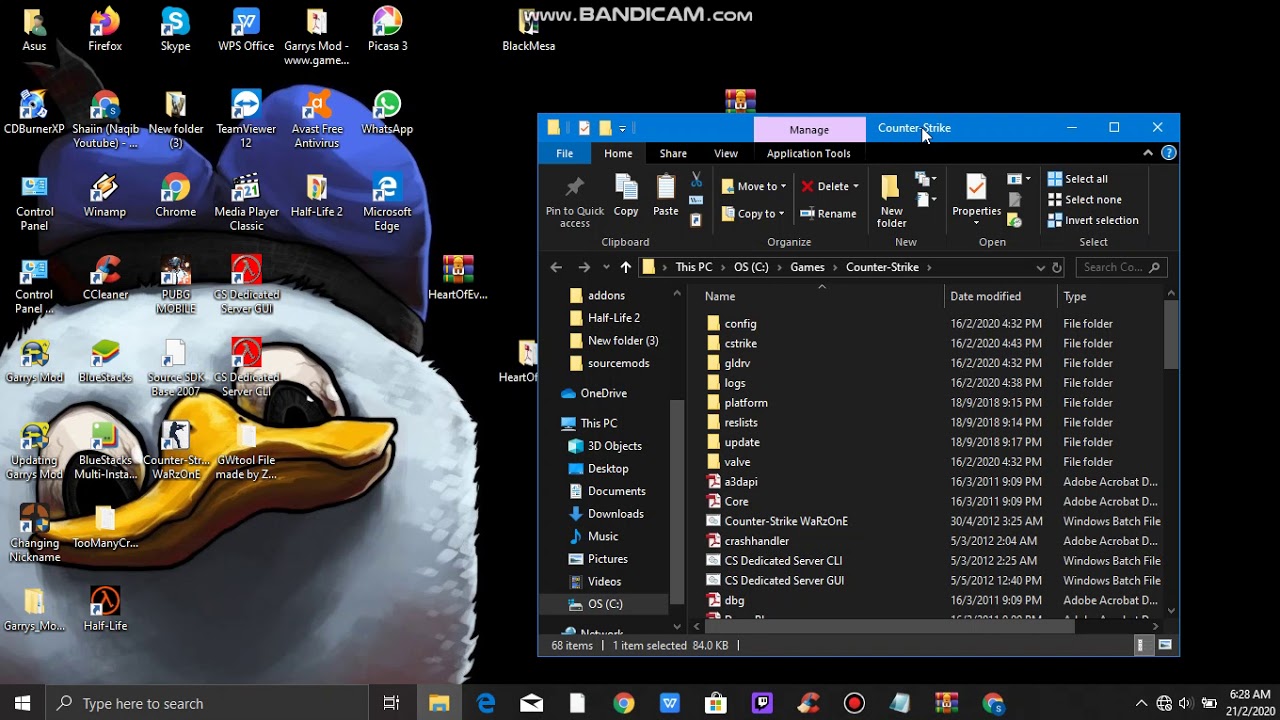This screenshot has width=1280, height=720.
Task: Open the Move to dropdown
Action: 754,187
